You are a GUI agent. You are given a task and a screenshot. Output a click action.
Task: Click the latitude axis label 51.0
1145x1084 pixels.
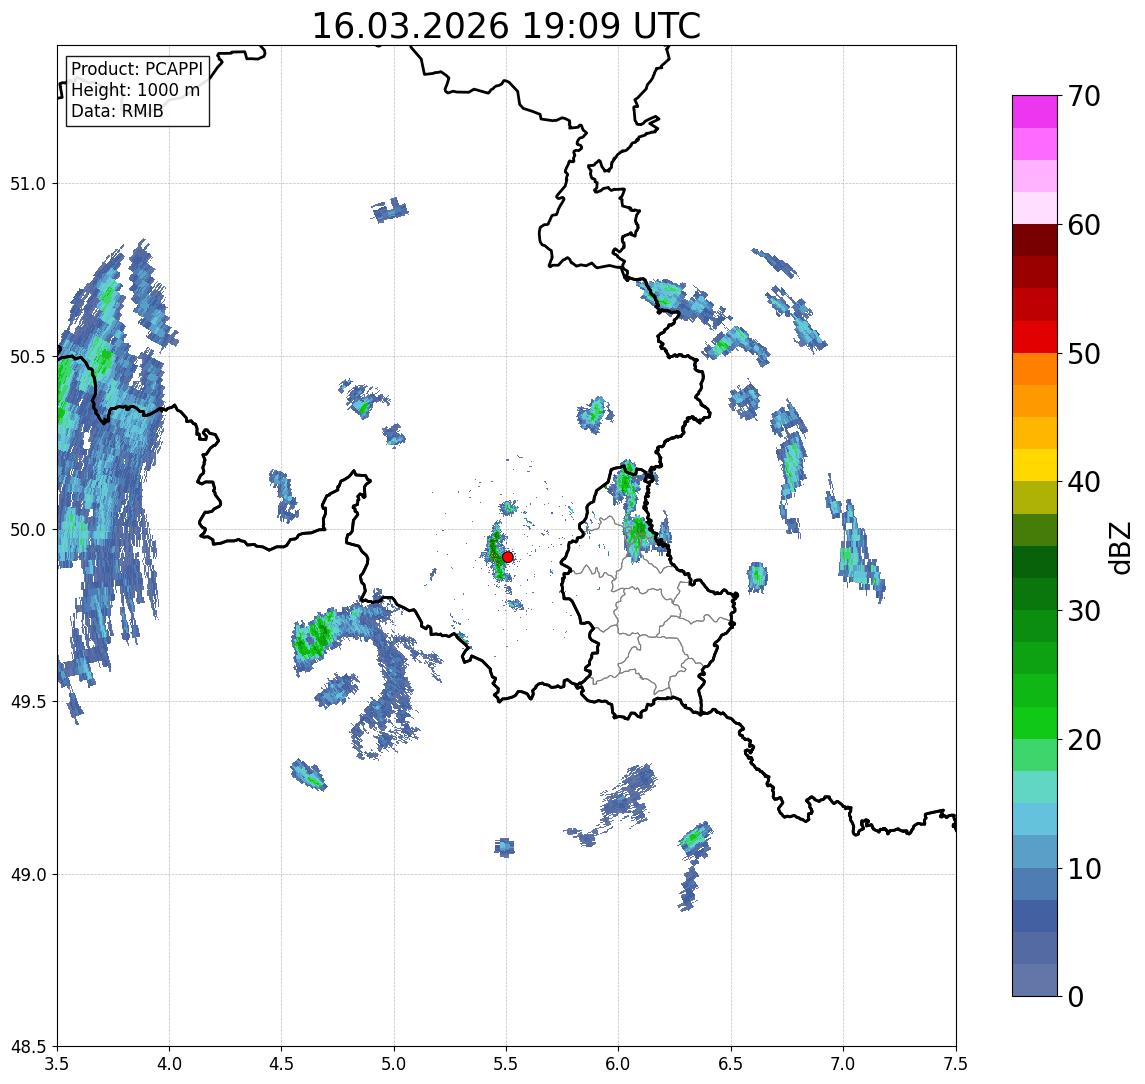click(28, 184)
